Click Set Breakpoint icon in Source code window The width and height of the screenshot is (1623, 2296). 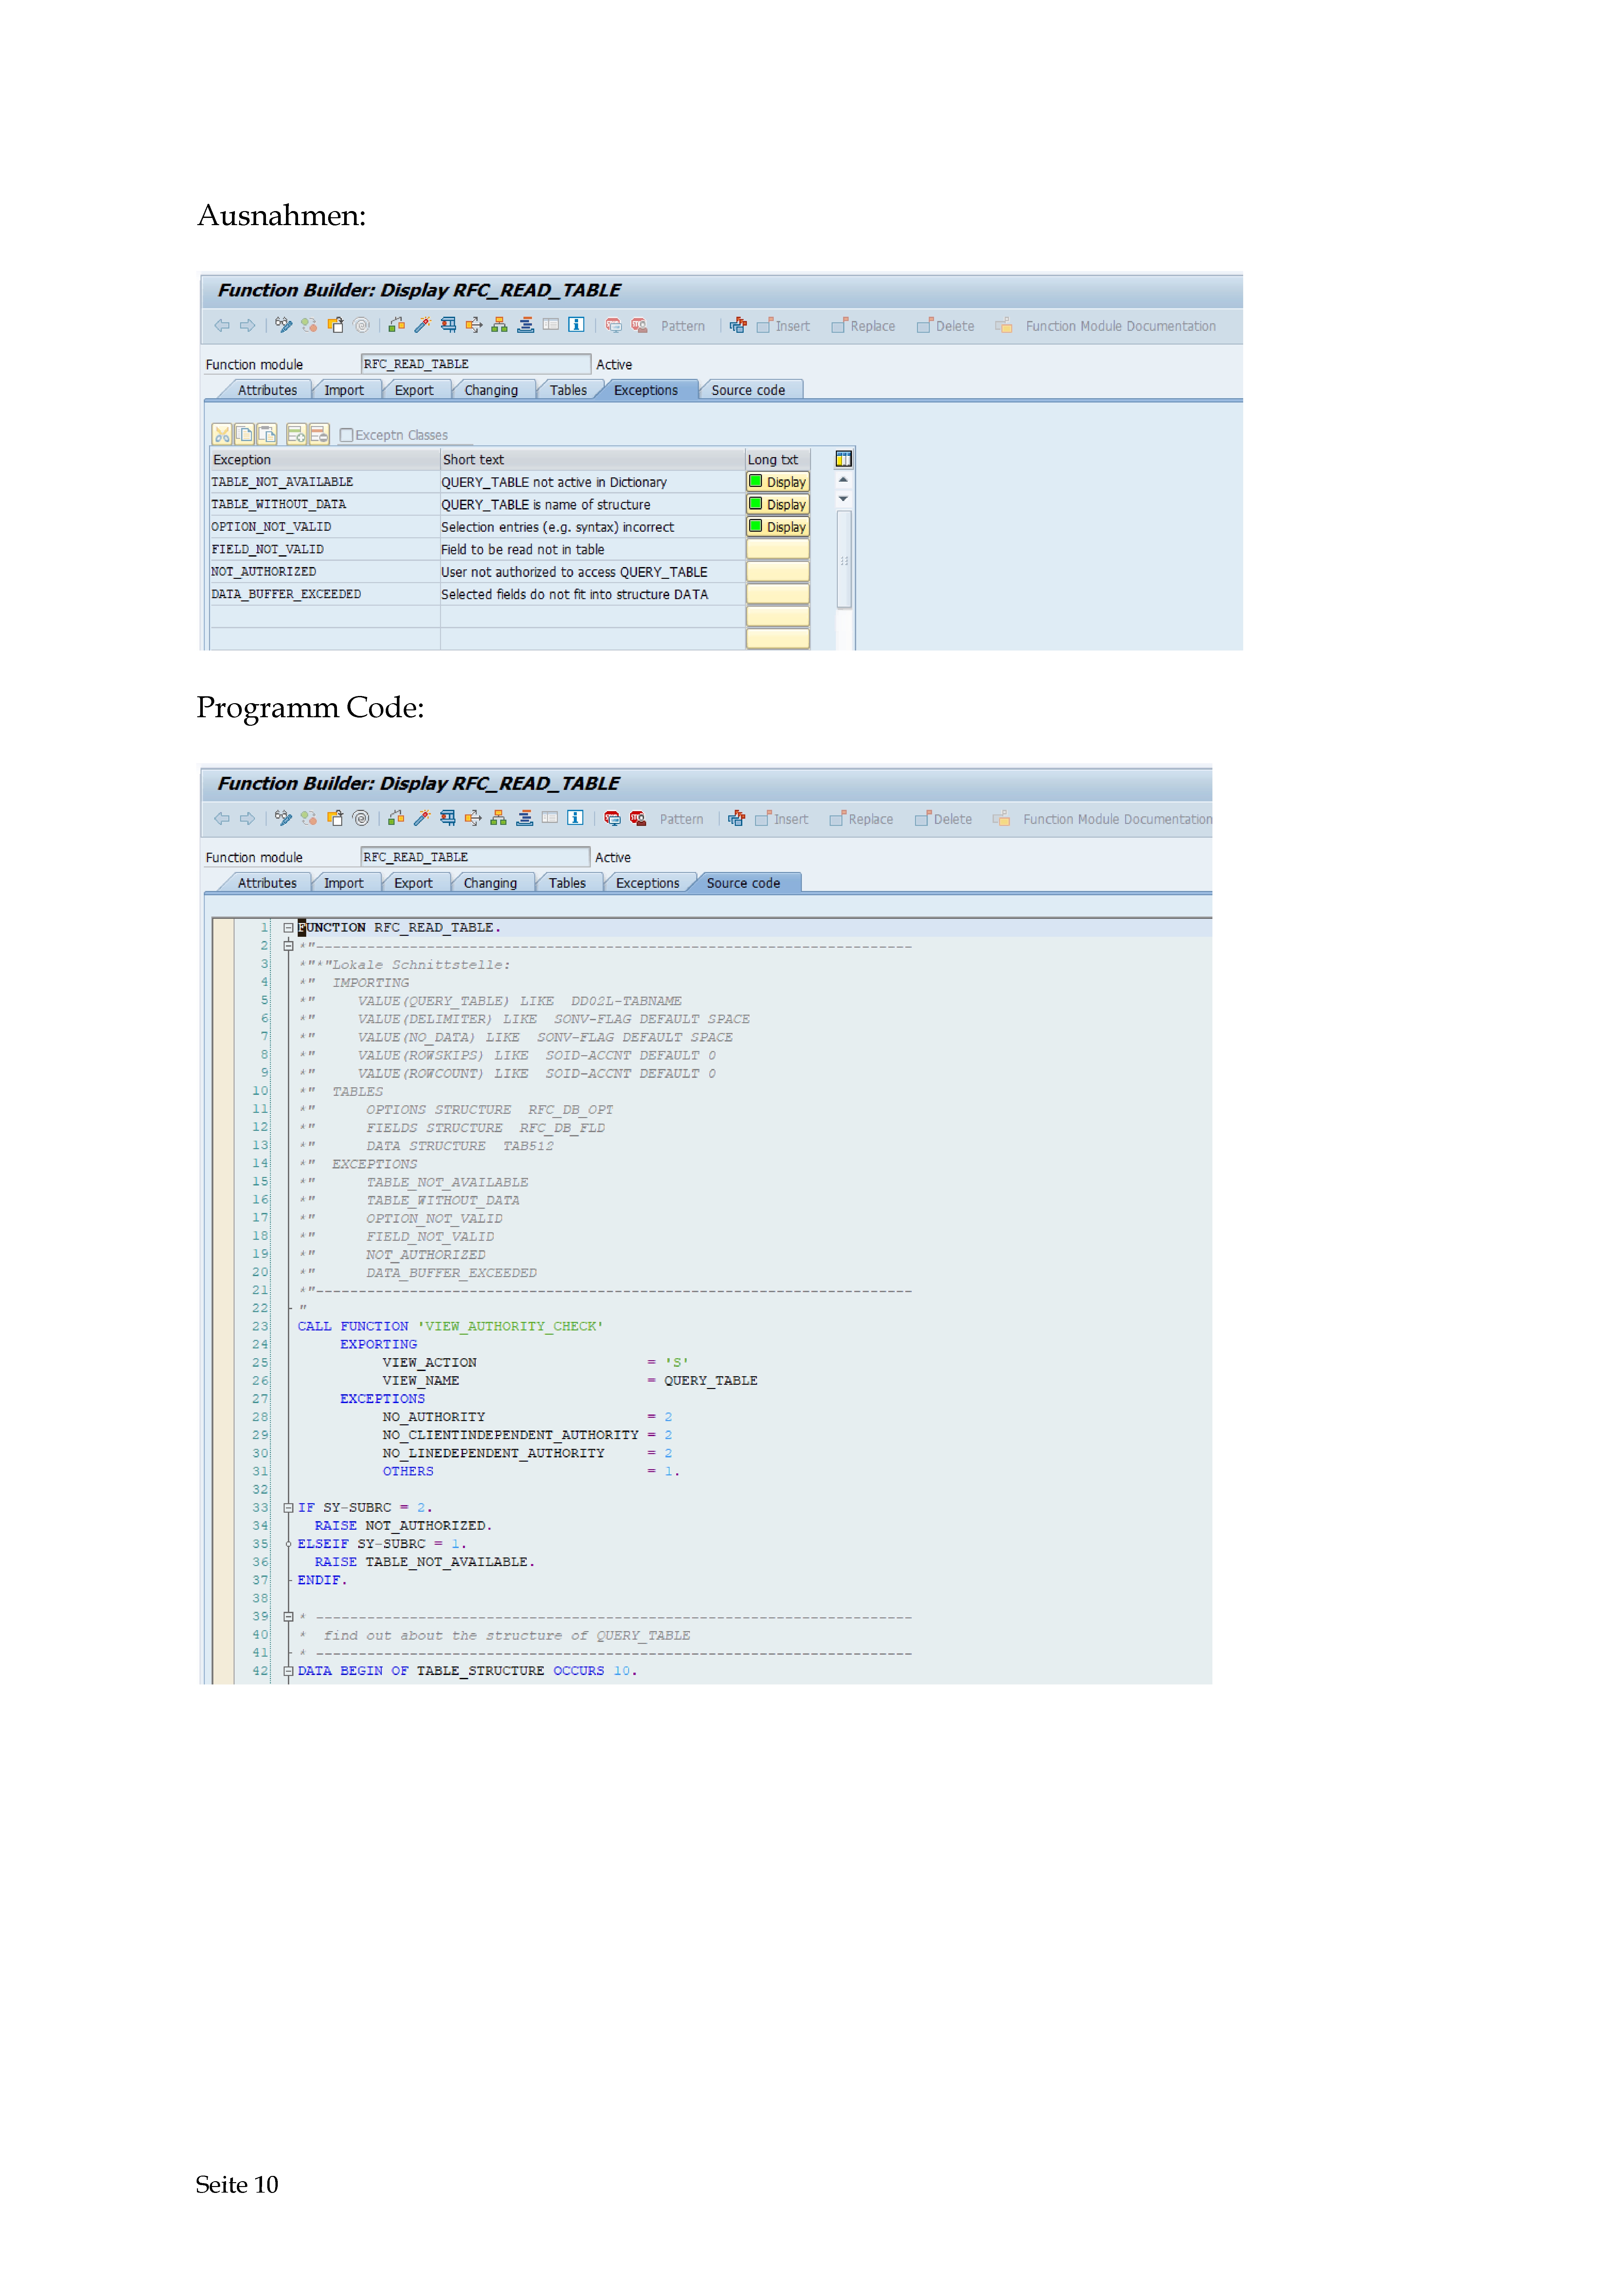[x=612, y=818]
